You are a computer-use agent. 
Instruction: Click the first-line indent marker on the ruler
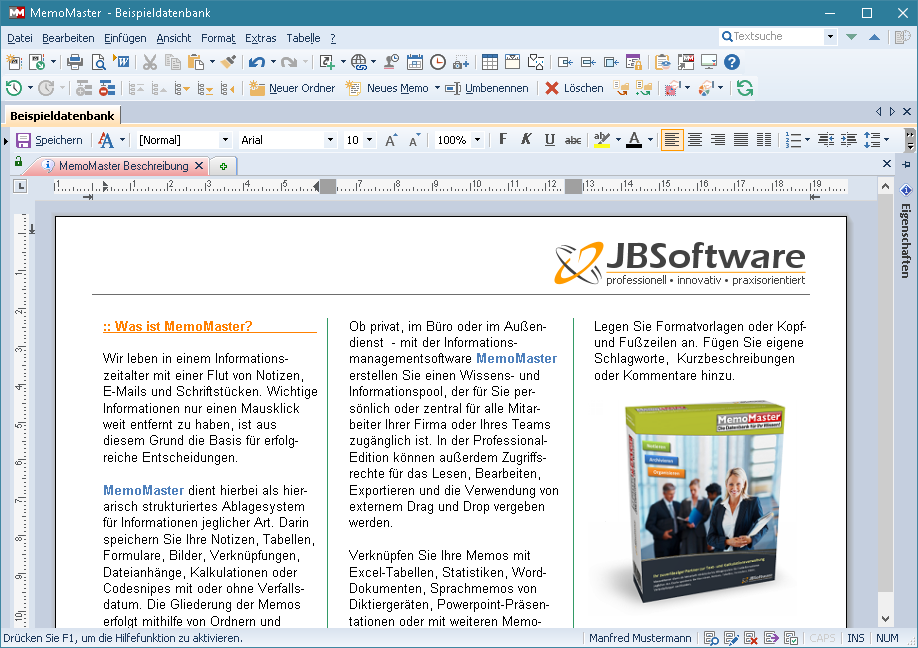click(x=105, y=184)
